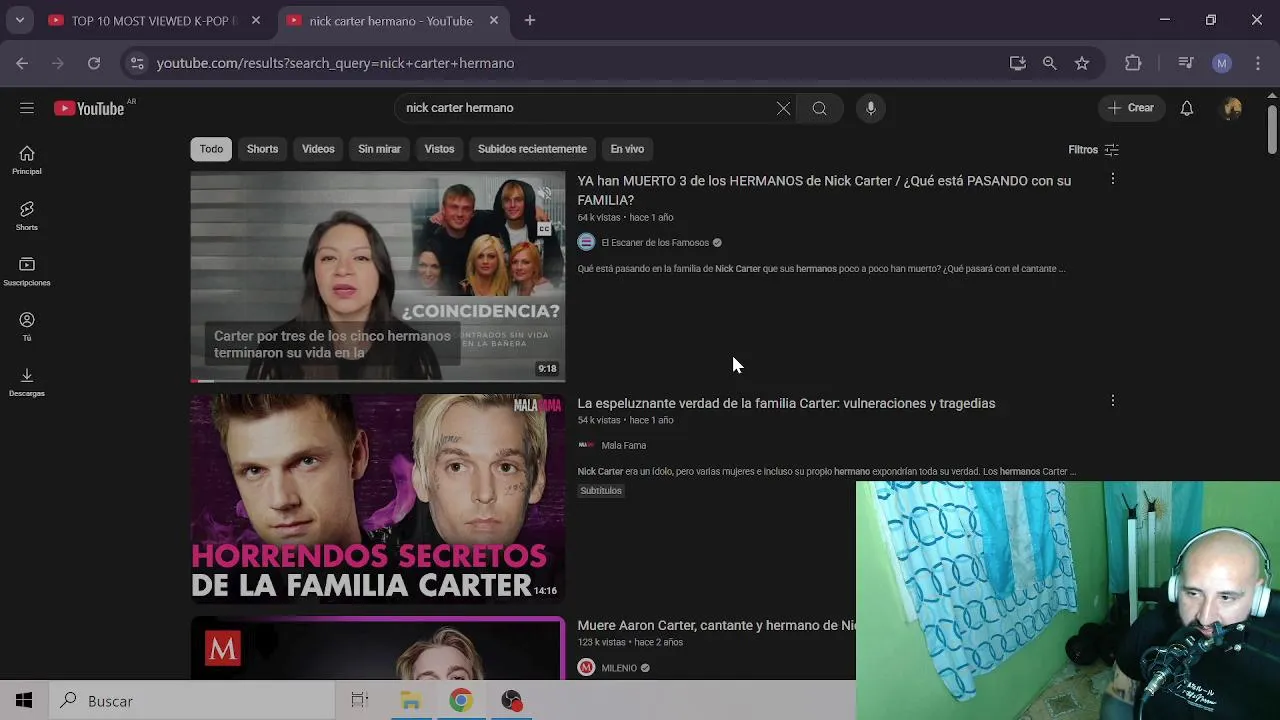Viewport: 1280px width, 720px height.
Task: Open the Filtros filter panel
Action: (1093, 149)
